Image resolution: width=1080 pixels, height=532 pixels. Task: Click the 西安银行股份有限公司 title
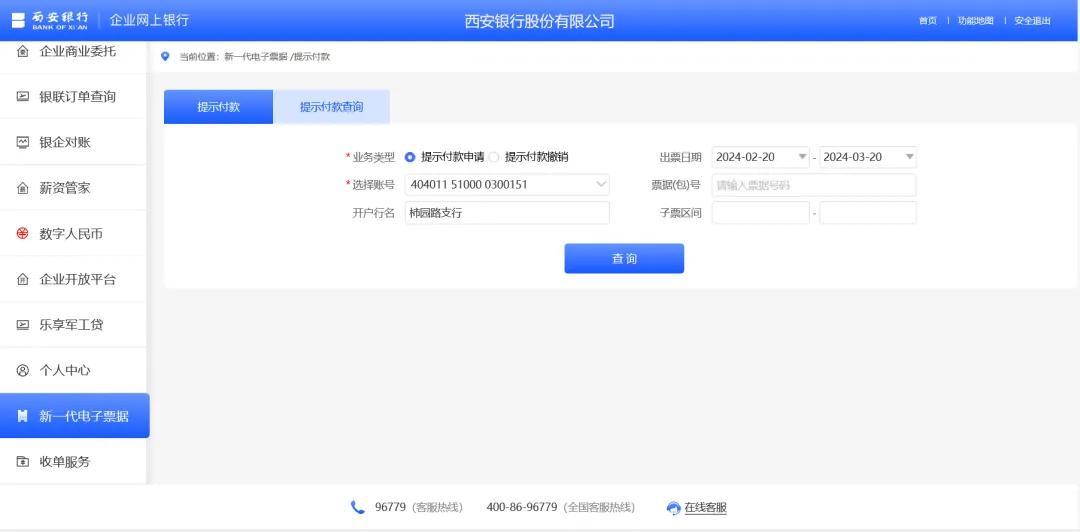coord(539,21)
